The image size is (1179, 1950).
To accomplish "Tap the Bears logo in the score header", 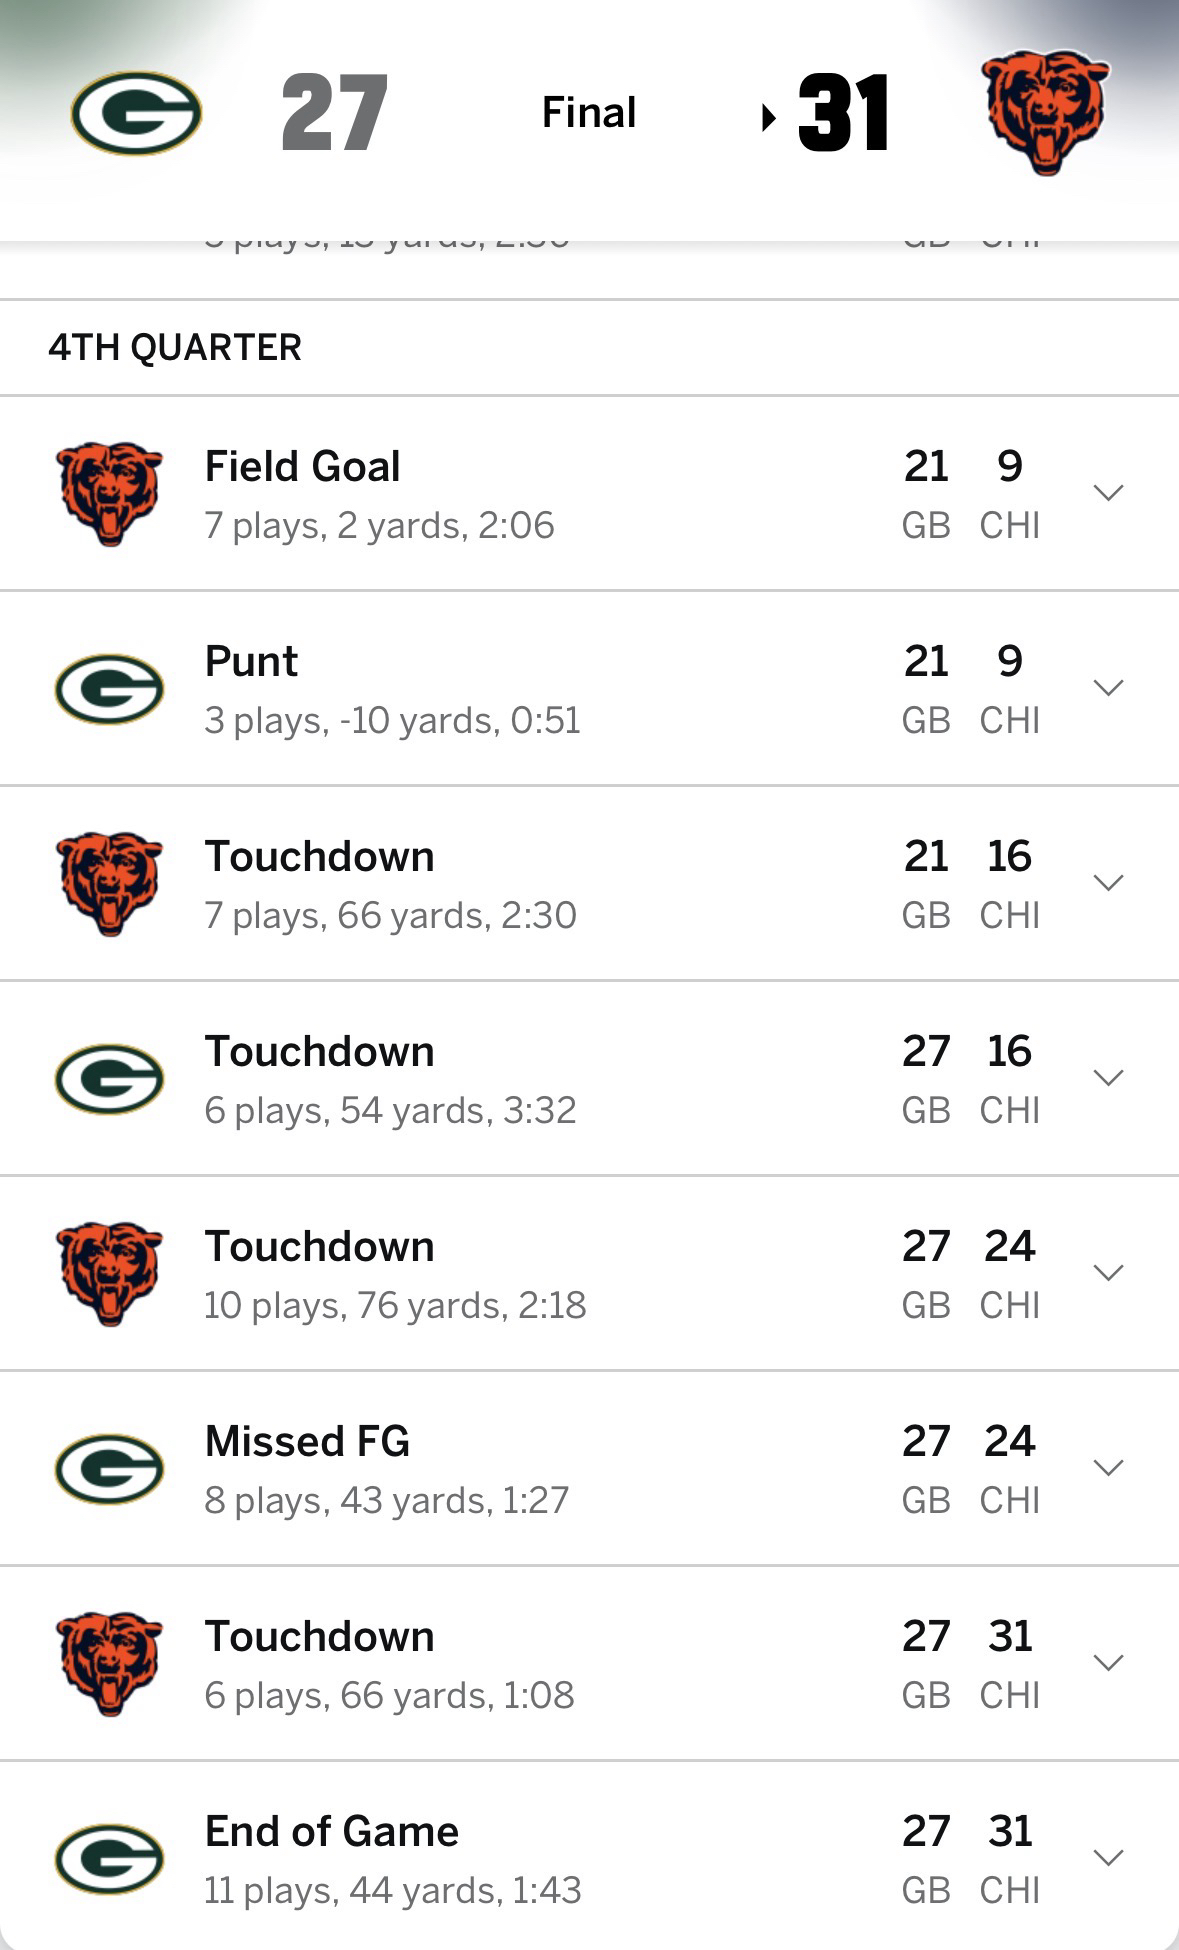I will tap(1045, 112).
